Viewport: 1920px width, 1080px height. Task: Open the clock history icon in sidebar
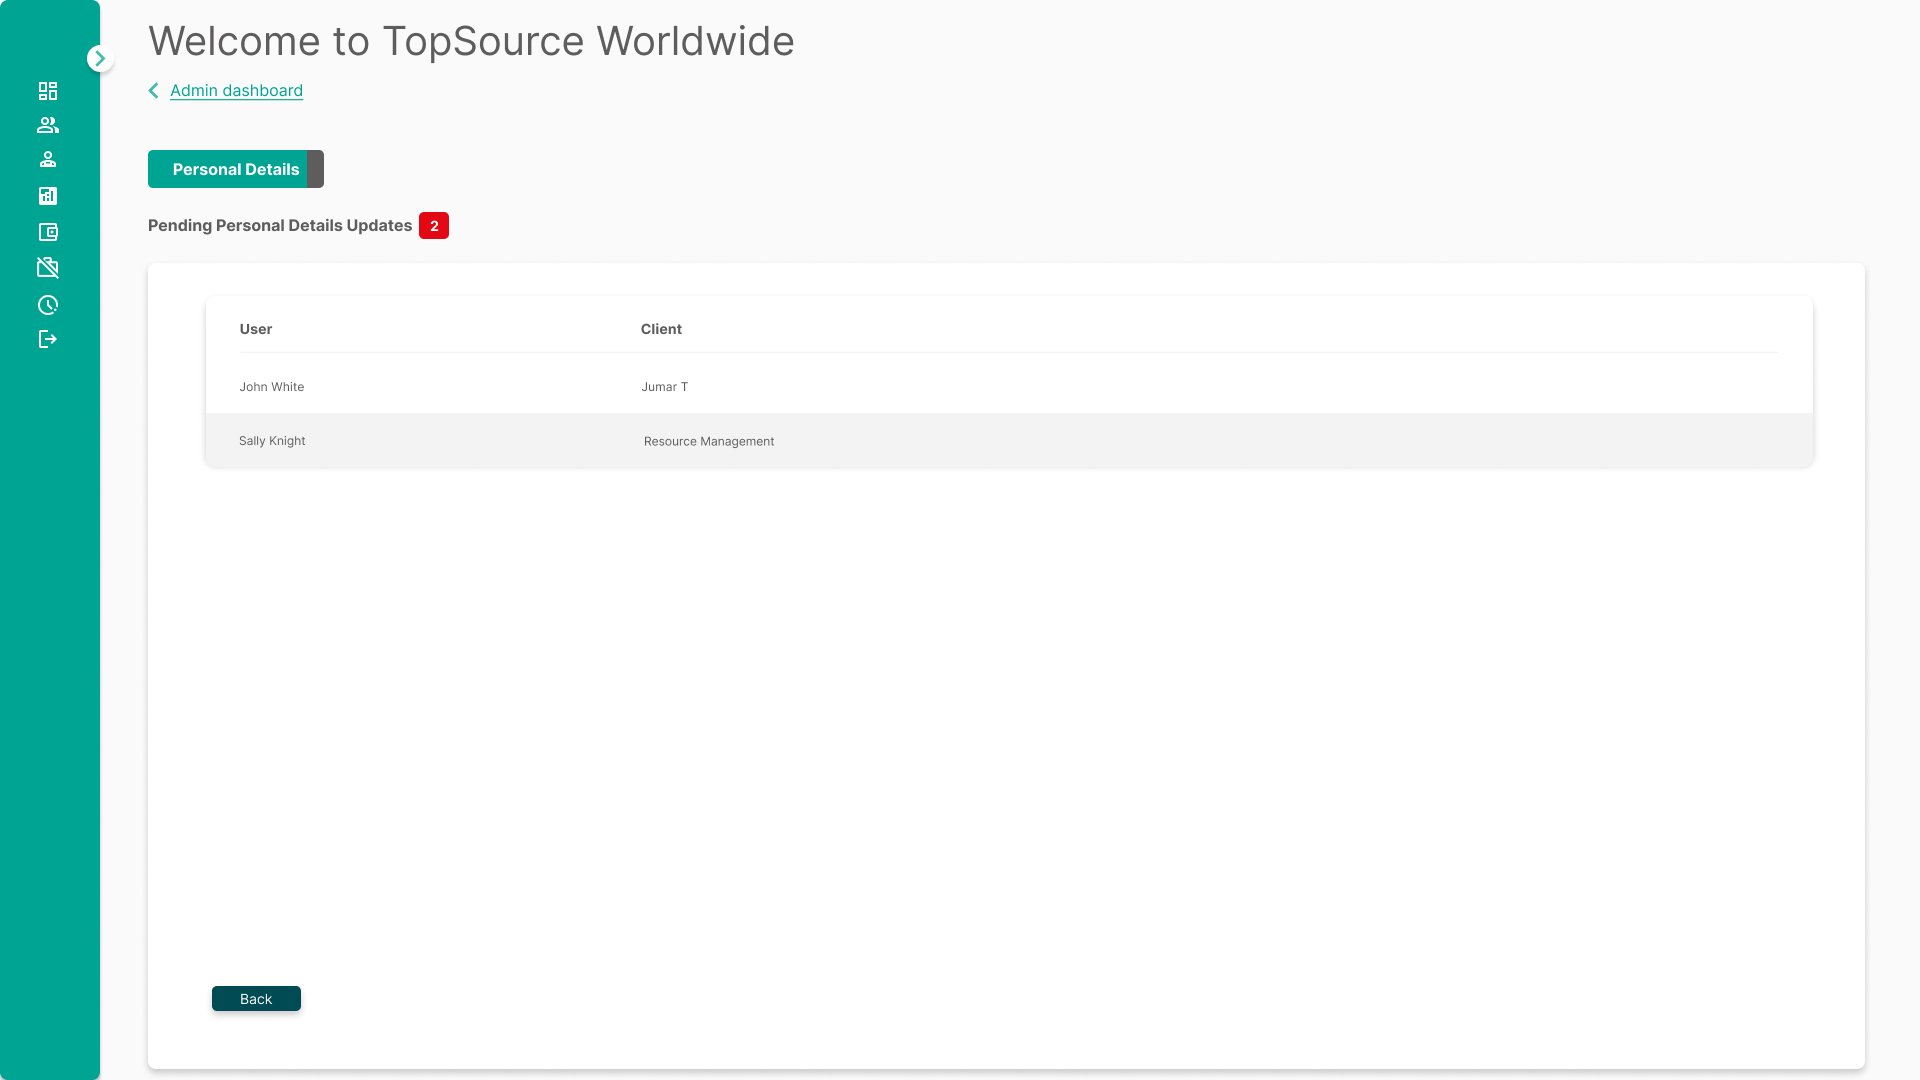[48, 305]
